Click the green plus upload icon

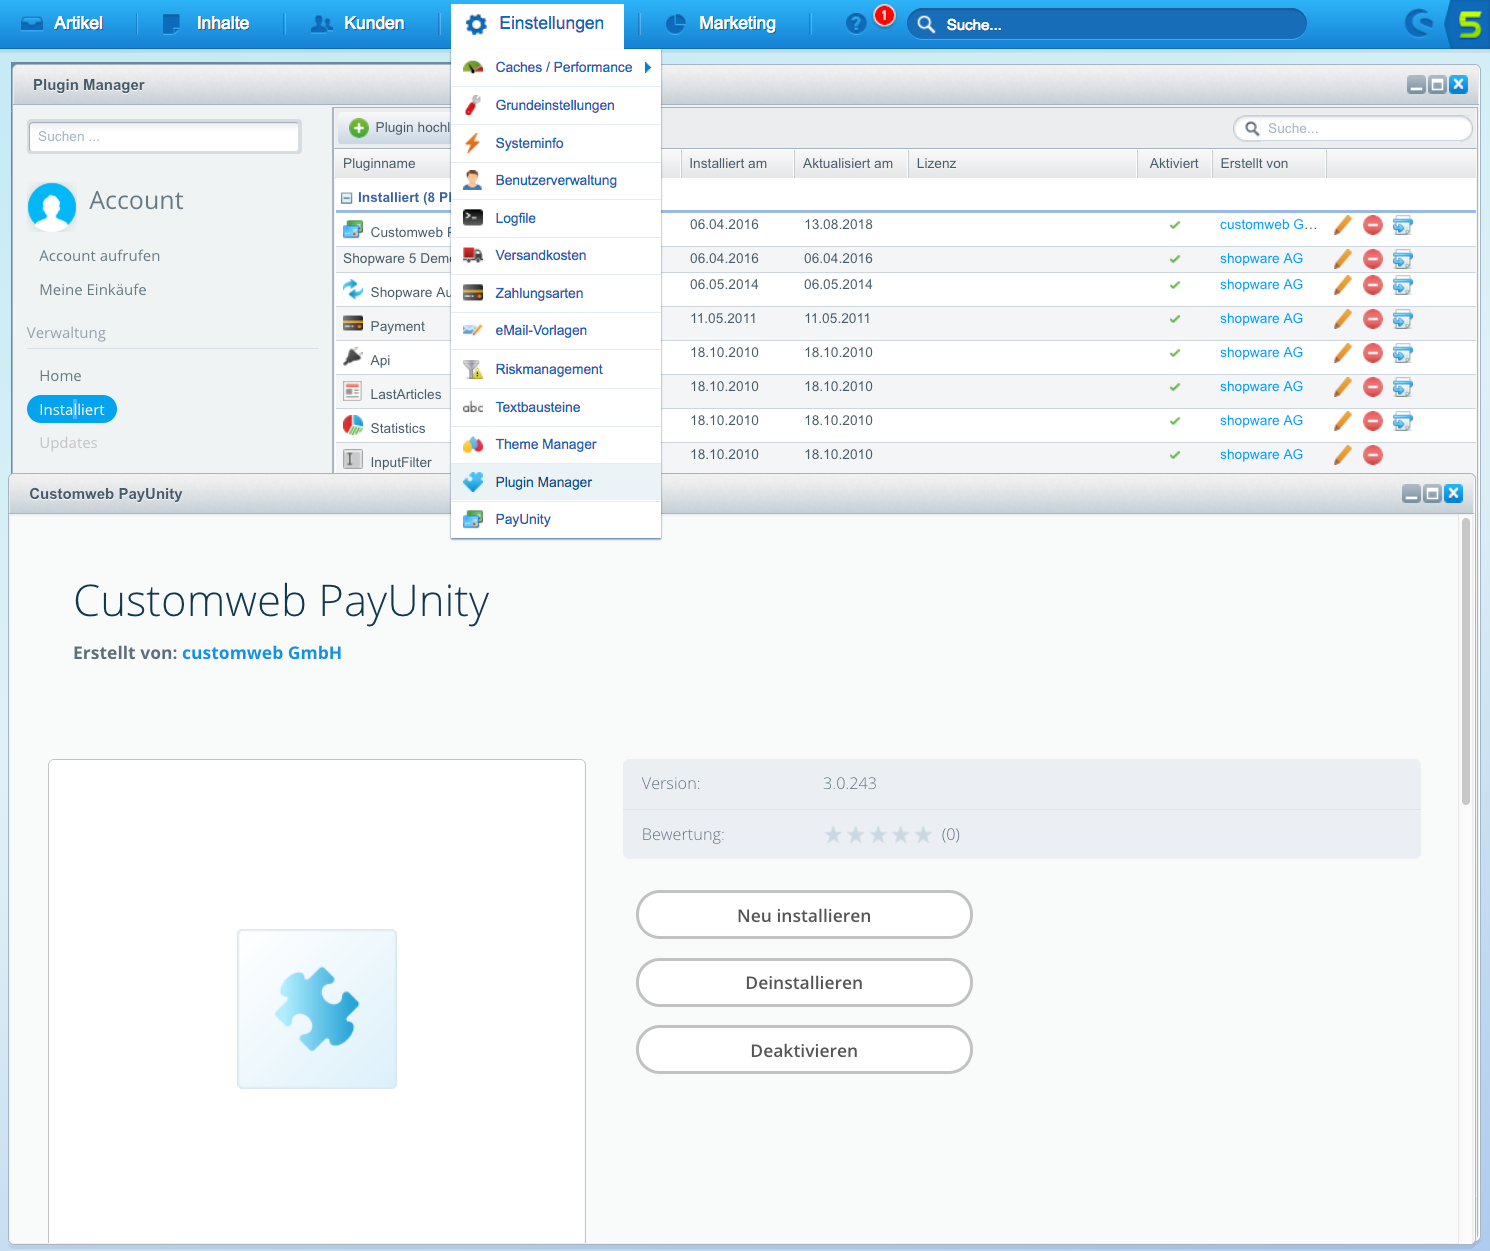359,128
